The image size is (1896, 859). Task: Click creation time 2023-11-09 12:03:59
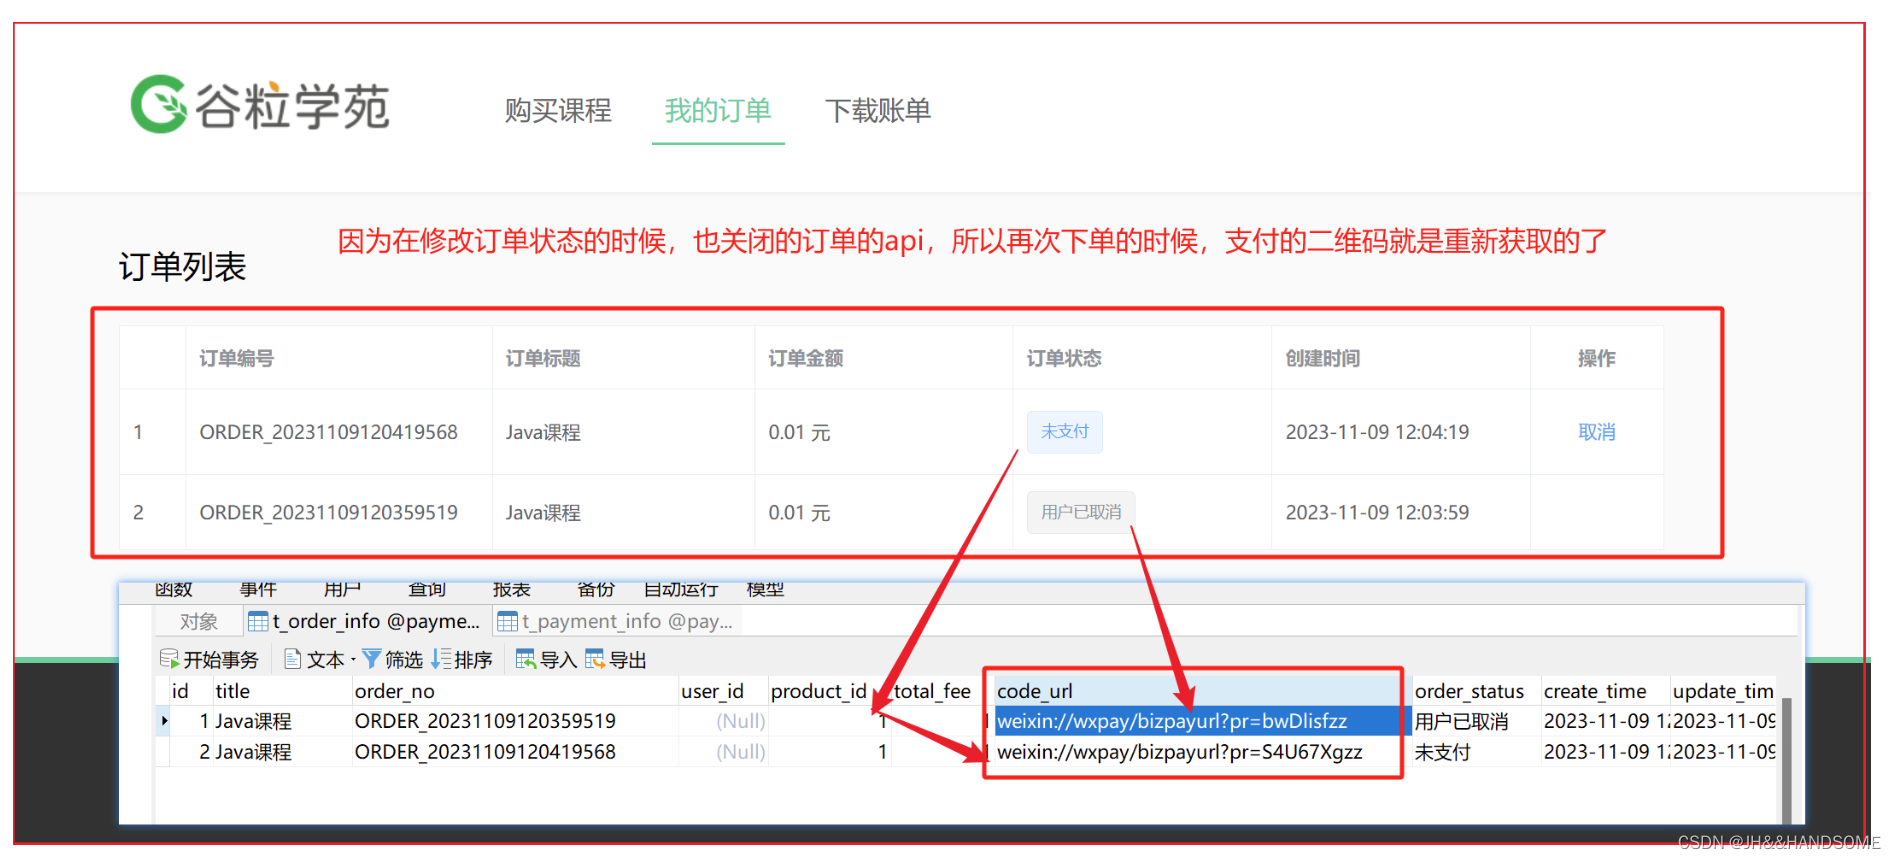[1377, 512]
